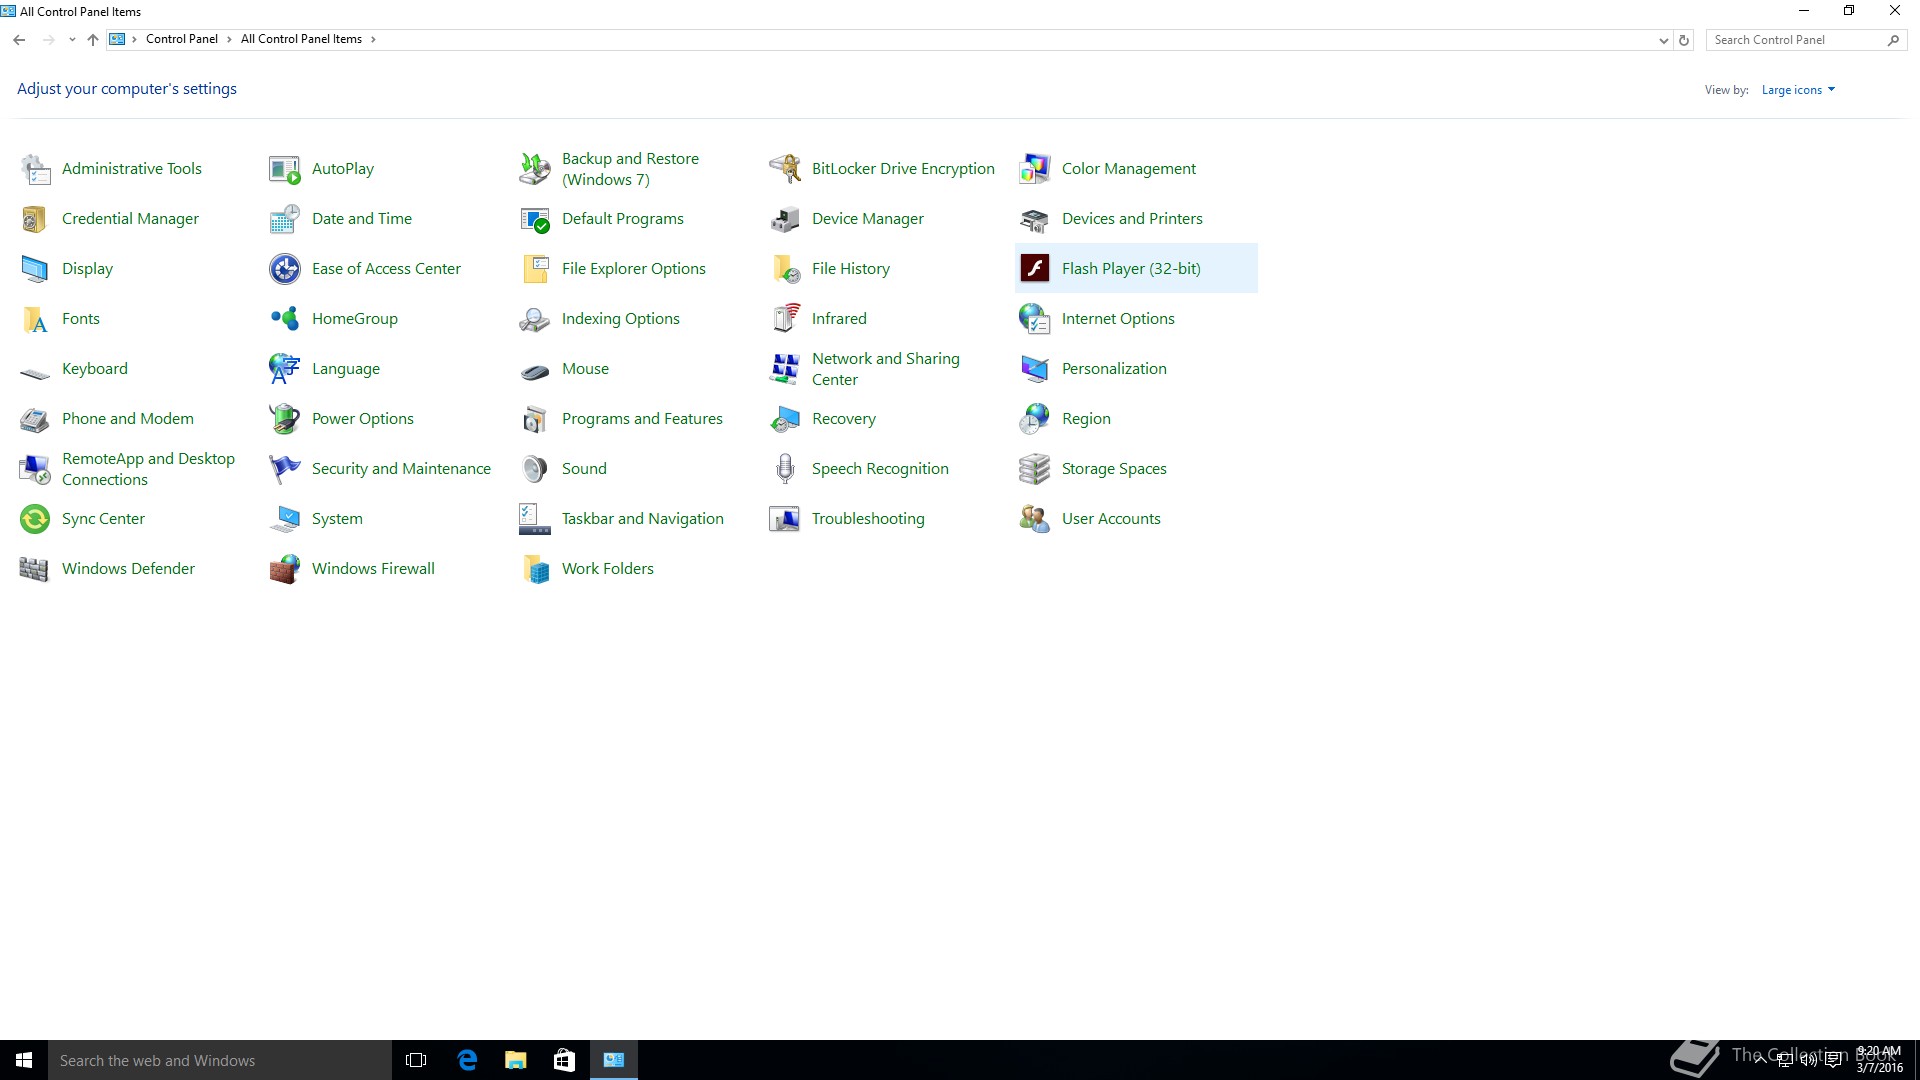Click the Ease of Access Center icon
The height and width of the screenshot is (1080, 1920).
coord(285,269)
